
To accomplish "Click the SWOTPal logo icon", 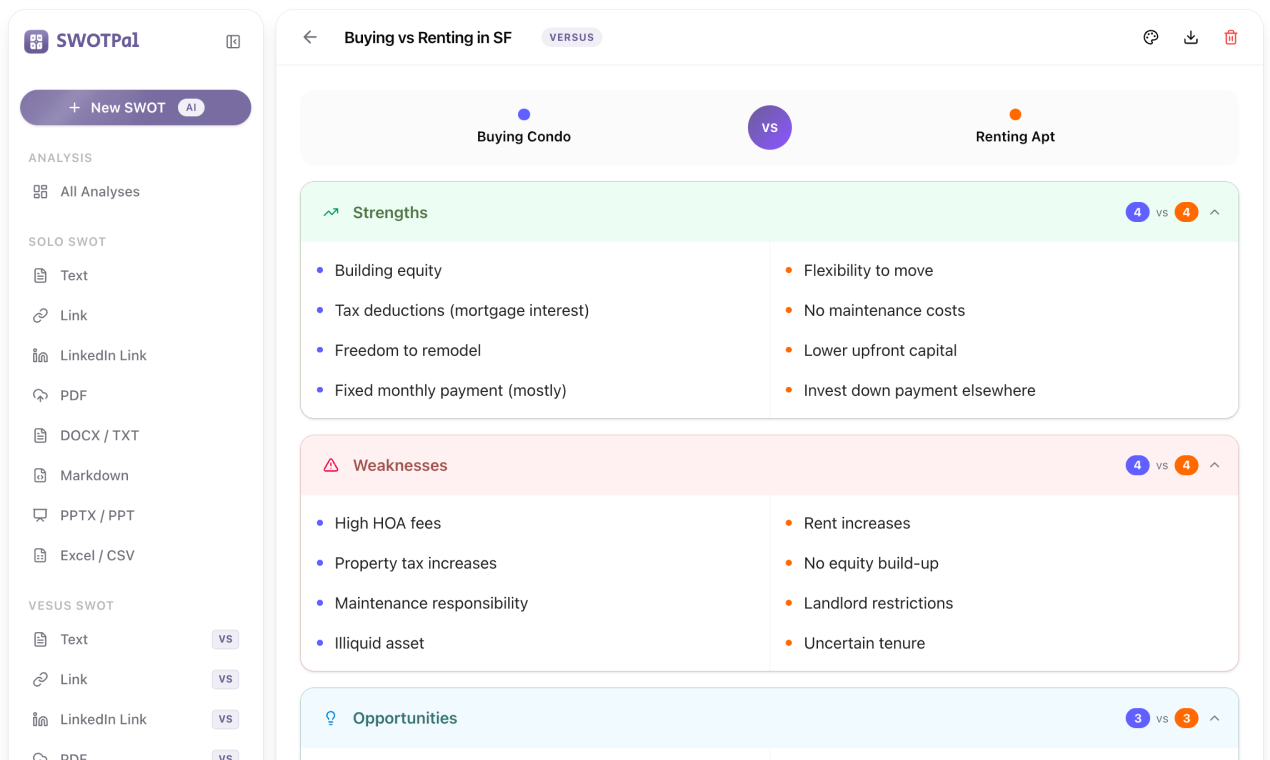I will [x=35, y=40].
